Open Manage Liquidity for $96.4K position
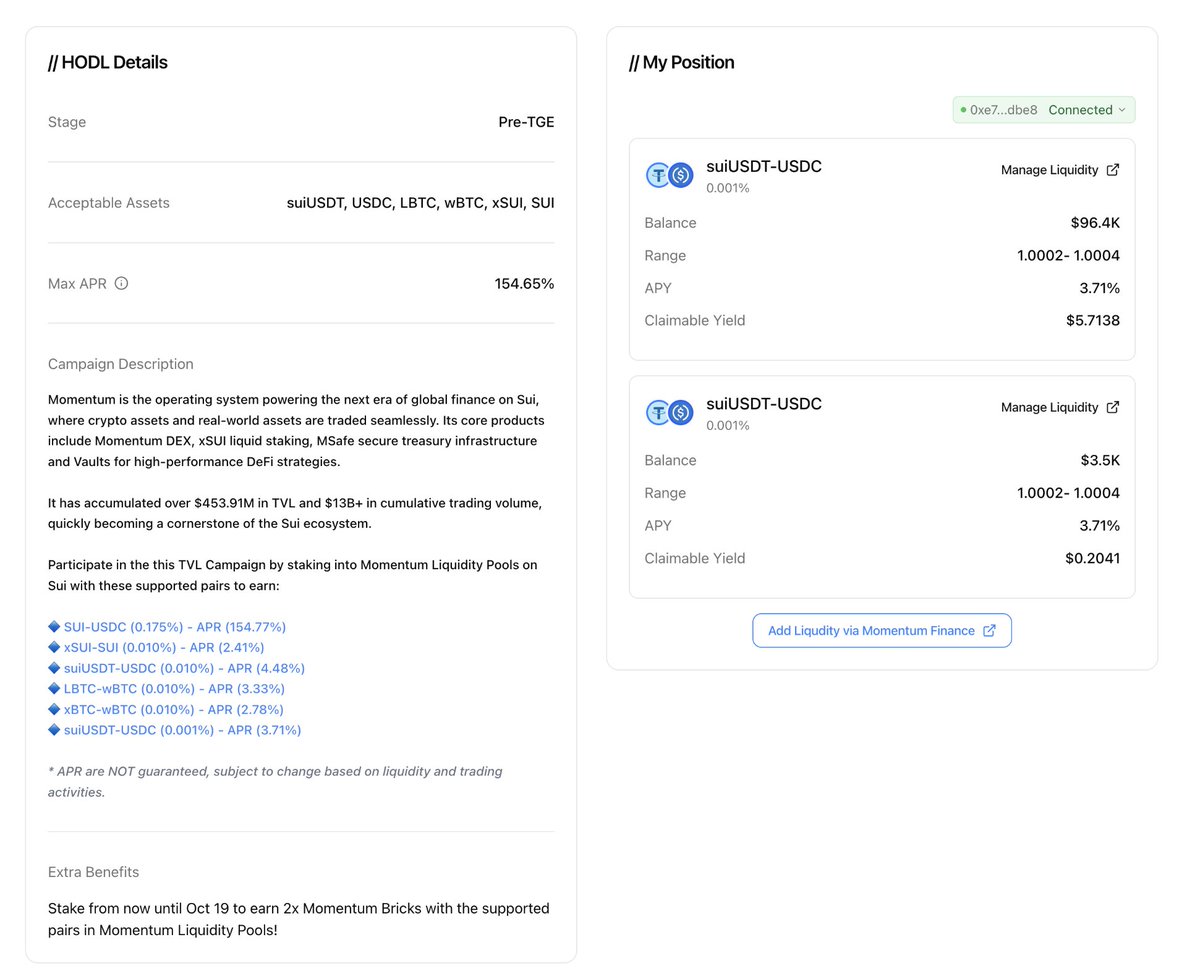The width and height of the screenshot is (1200, 979). click(x=1049, y=170)
